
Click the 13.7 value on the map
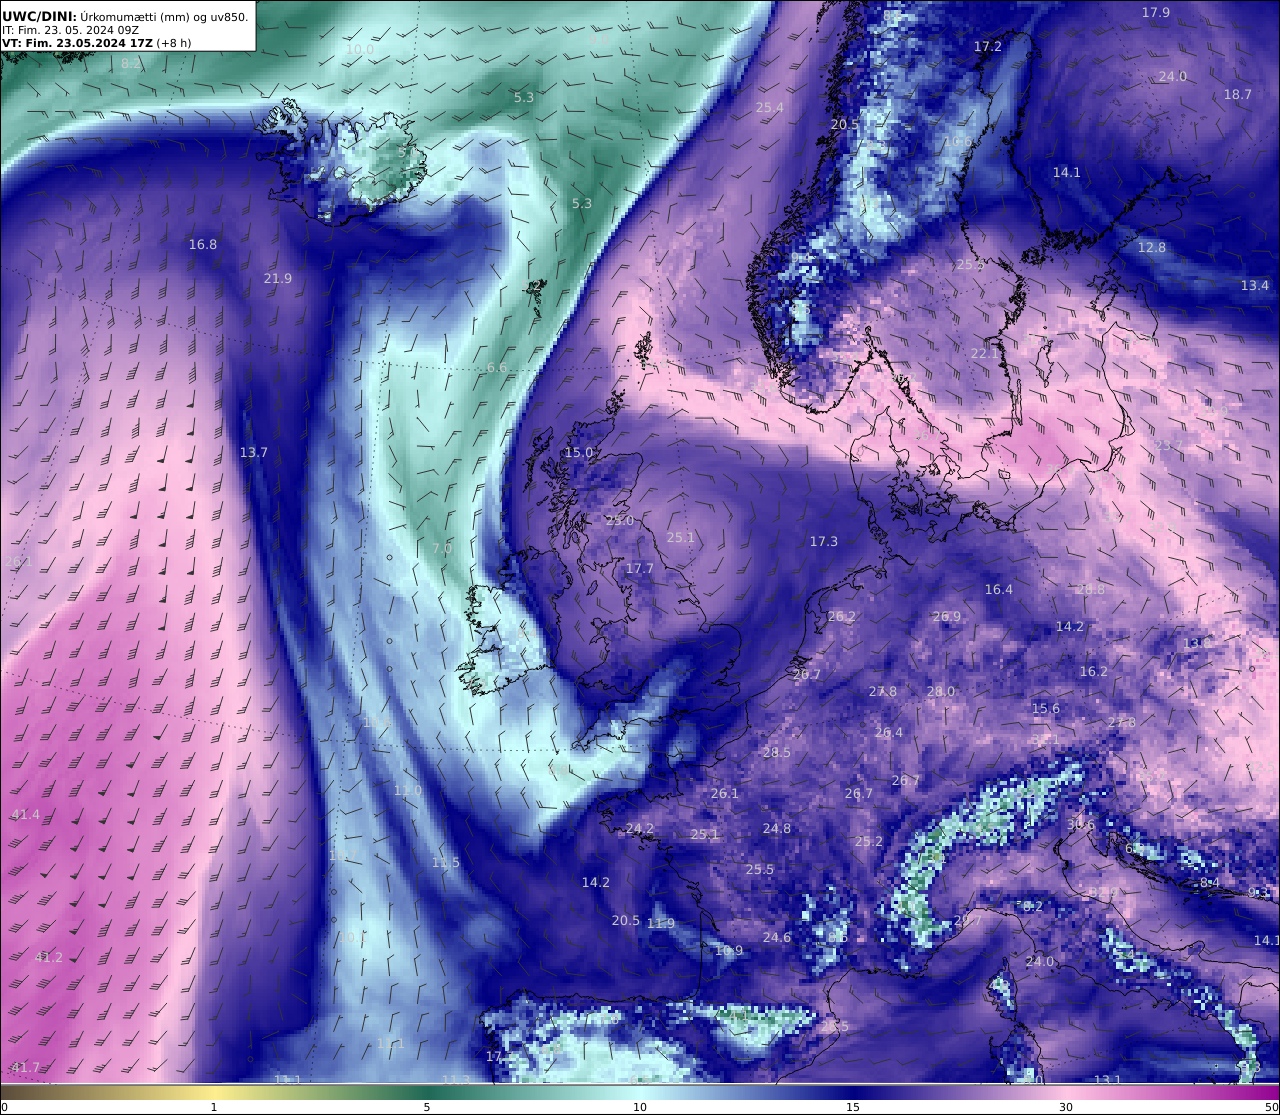click(x=254, y=452)
